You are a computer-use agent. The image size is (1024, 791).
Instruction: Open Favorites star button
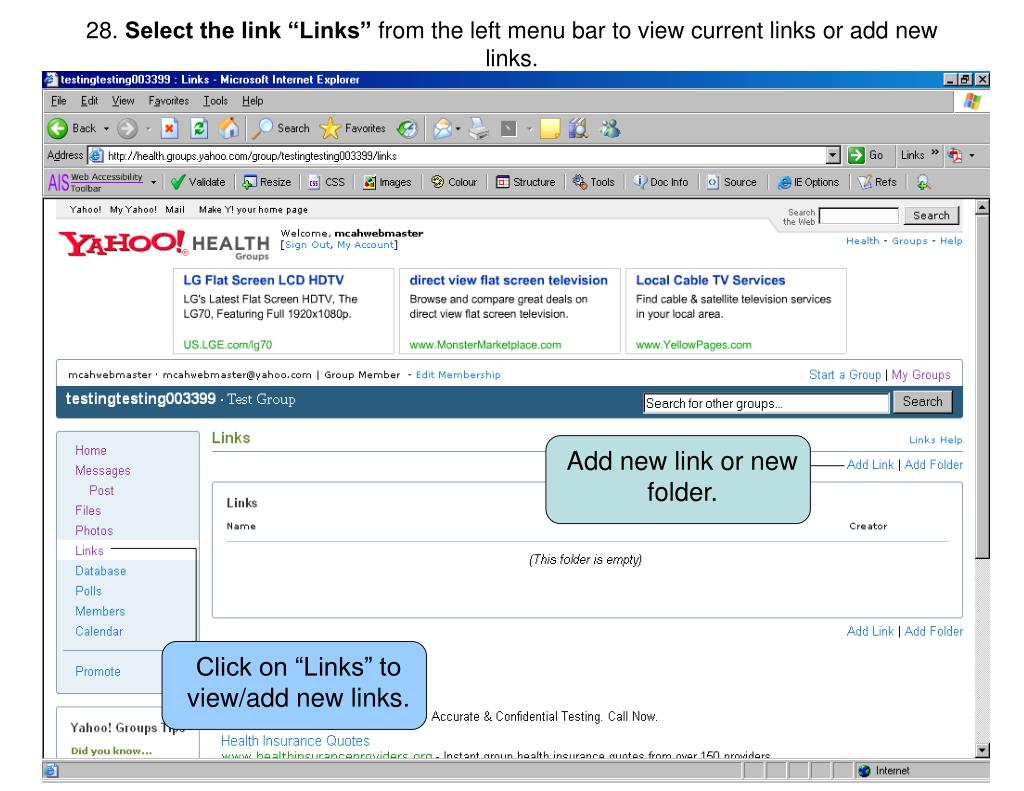click(x=353, y=128)
